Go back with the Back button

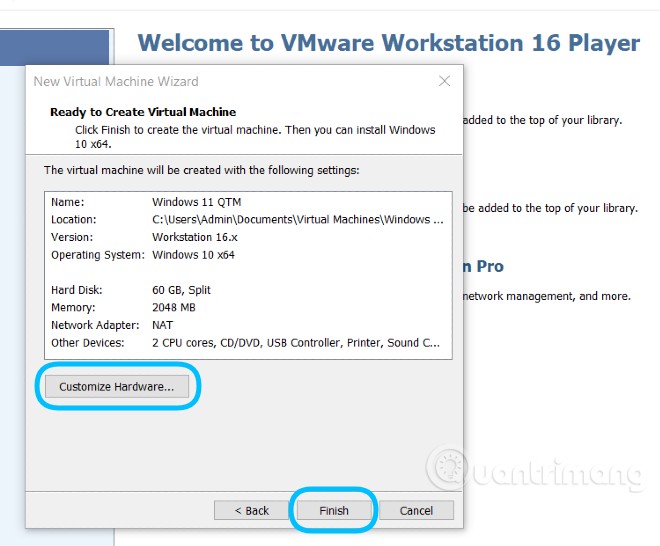point(251,511)
